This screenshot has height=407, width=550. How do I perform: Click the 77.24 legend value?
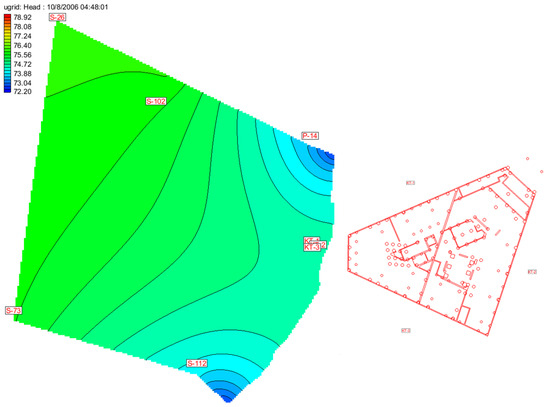pyautogui.click(x=22, y=36)
